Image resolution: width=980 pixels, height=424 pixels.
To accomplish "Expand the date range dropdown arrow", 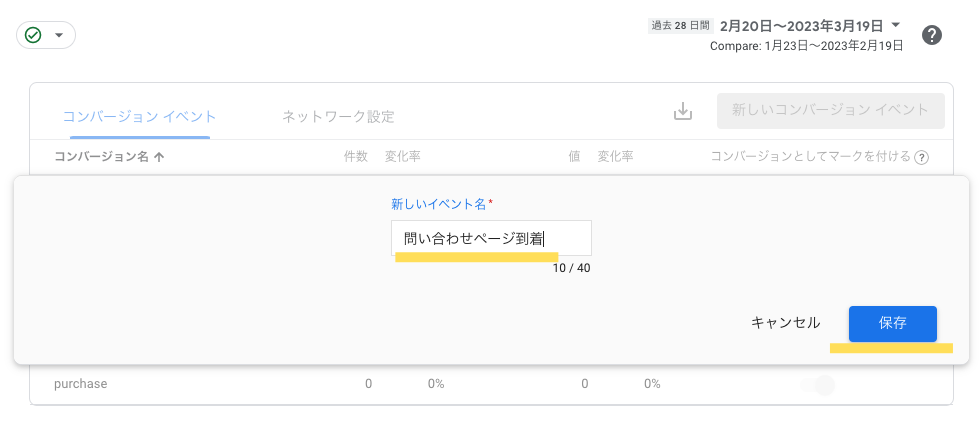I will 895,25.
